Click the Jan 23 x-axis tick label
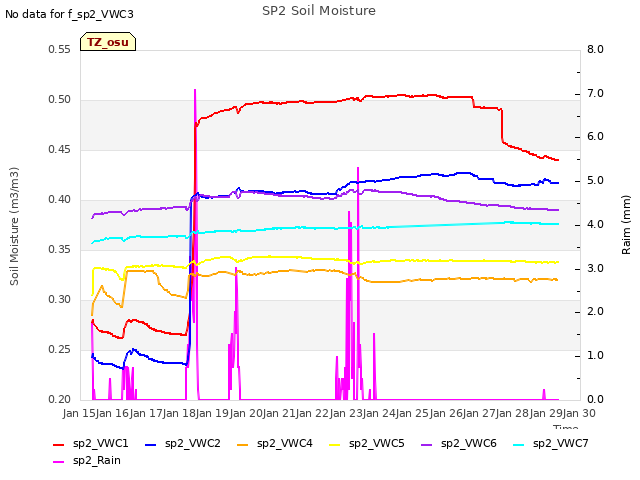The image size is (640, 480). (x=346, y=414)
